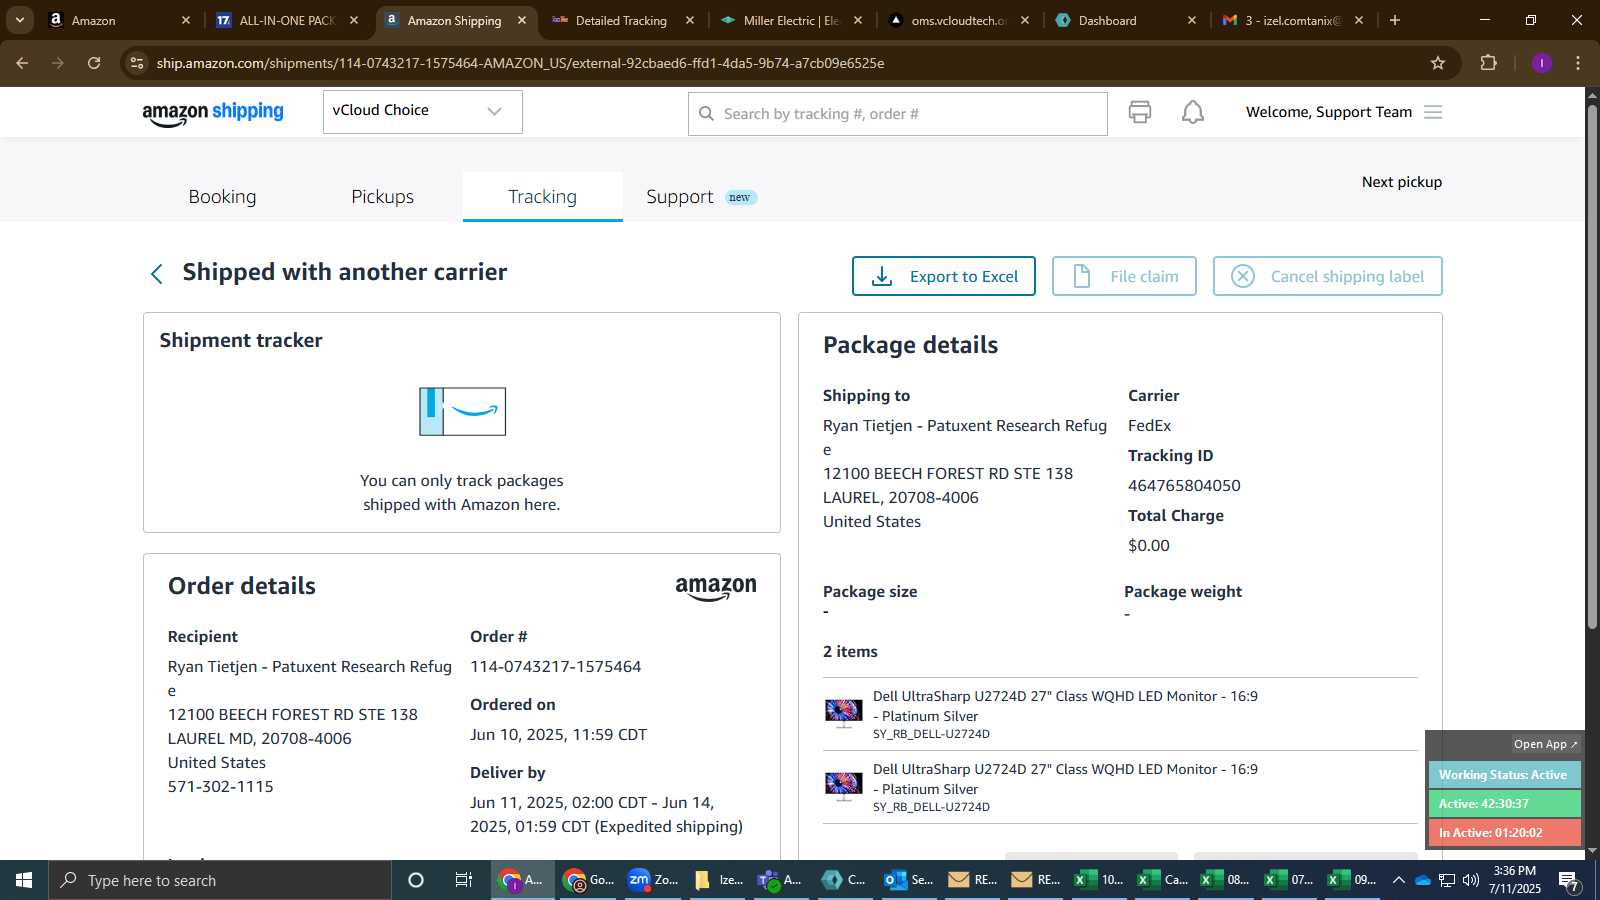Click the printer icon in header
The width and height of the screenshot is (1600, 900).
coord(1139,112)
